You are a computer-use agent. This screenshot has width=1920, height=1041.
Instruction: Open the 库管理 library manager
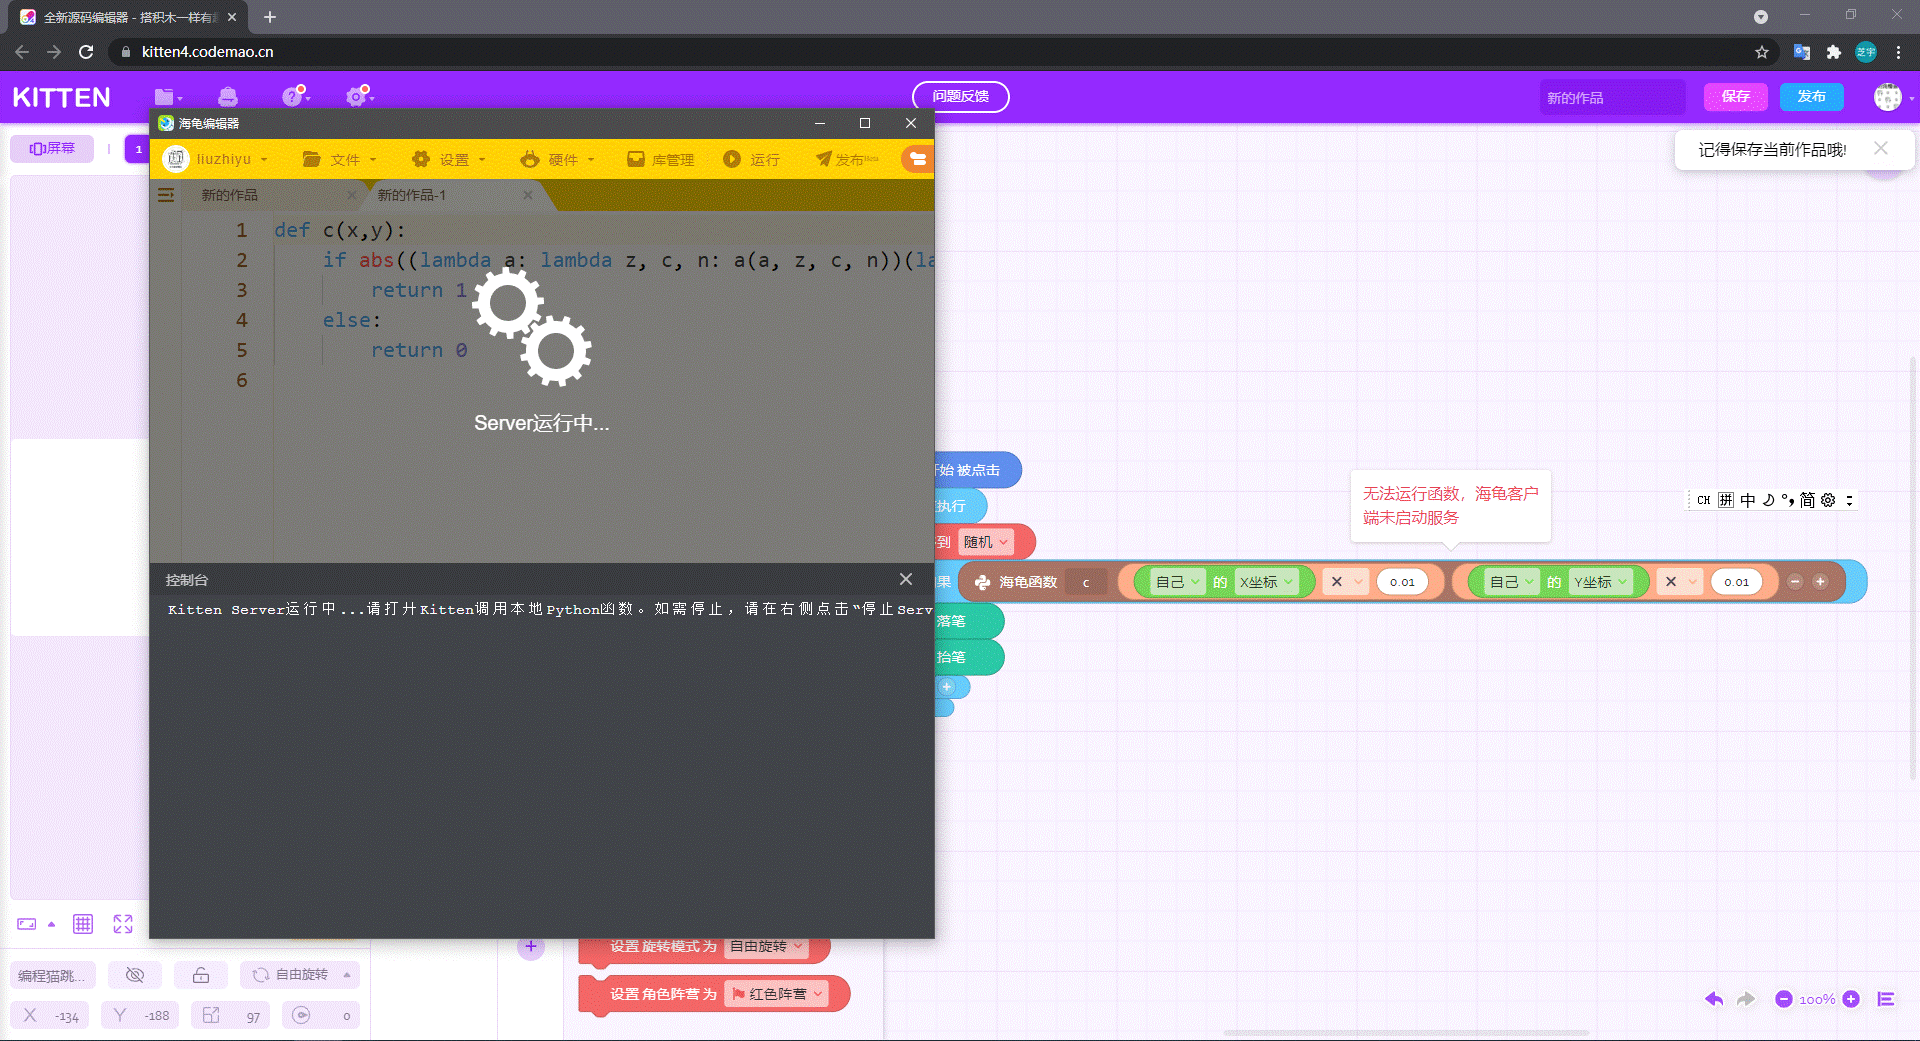(x=660, y=159)
